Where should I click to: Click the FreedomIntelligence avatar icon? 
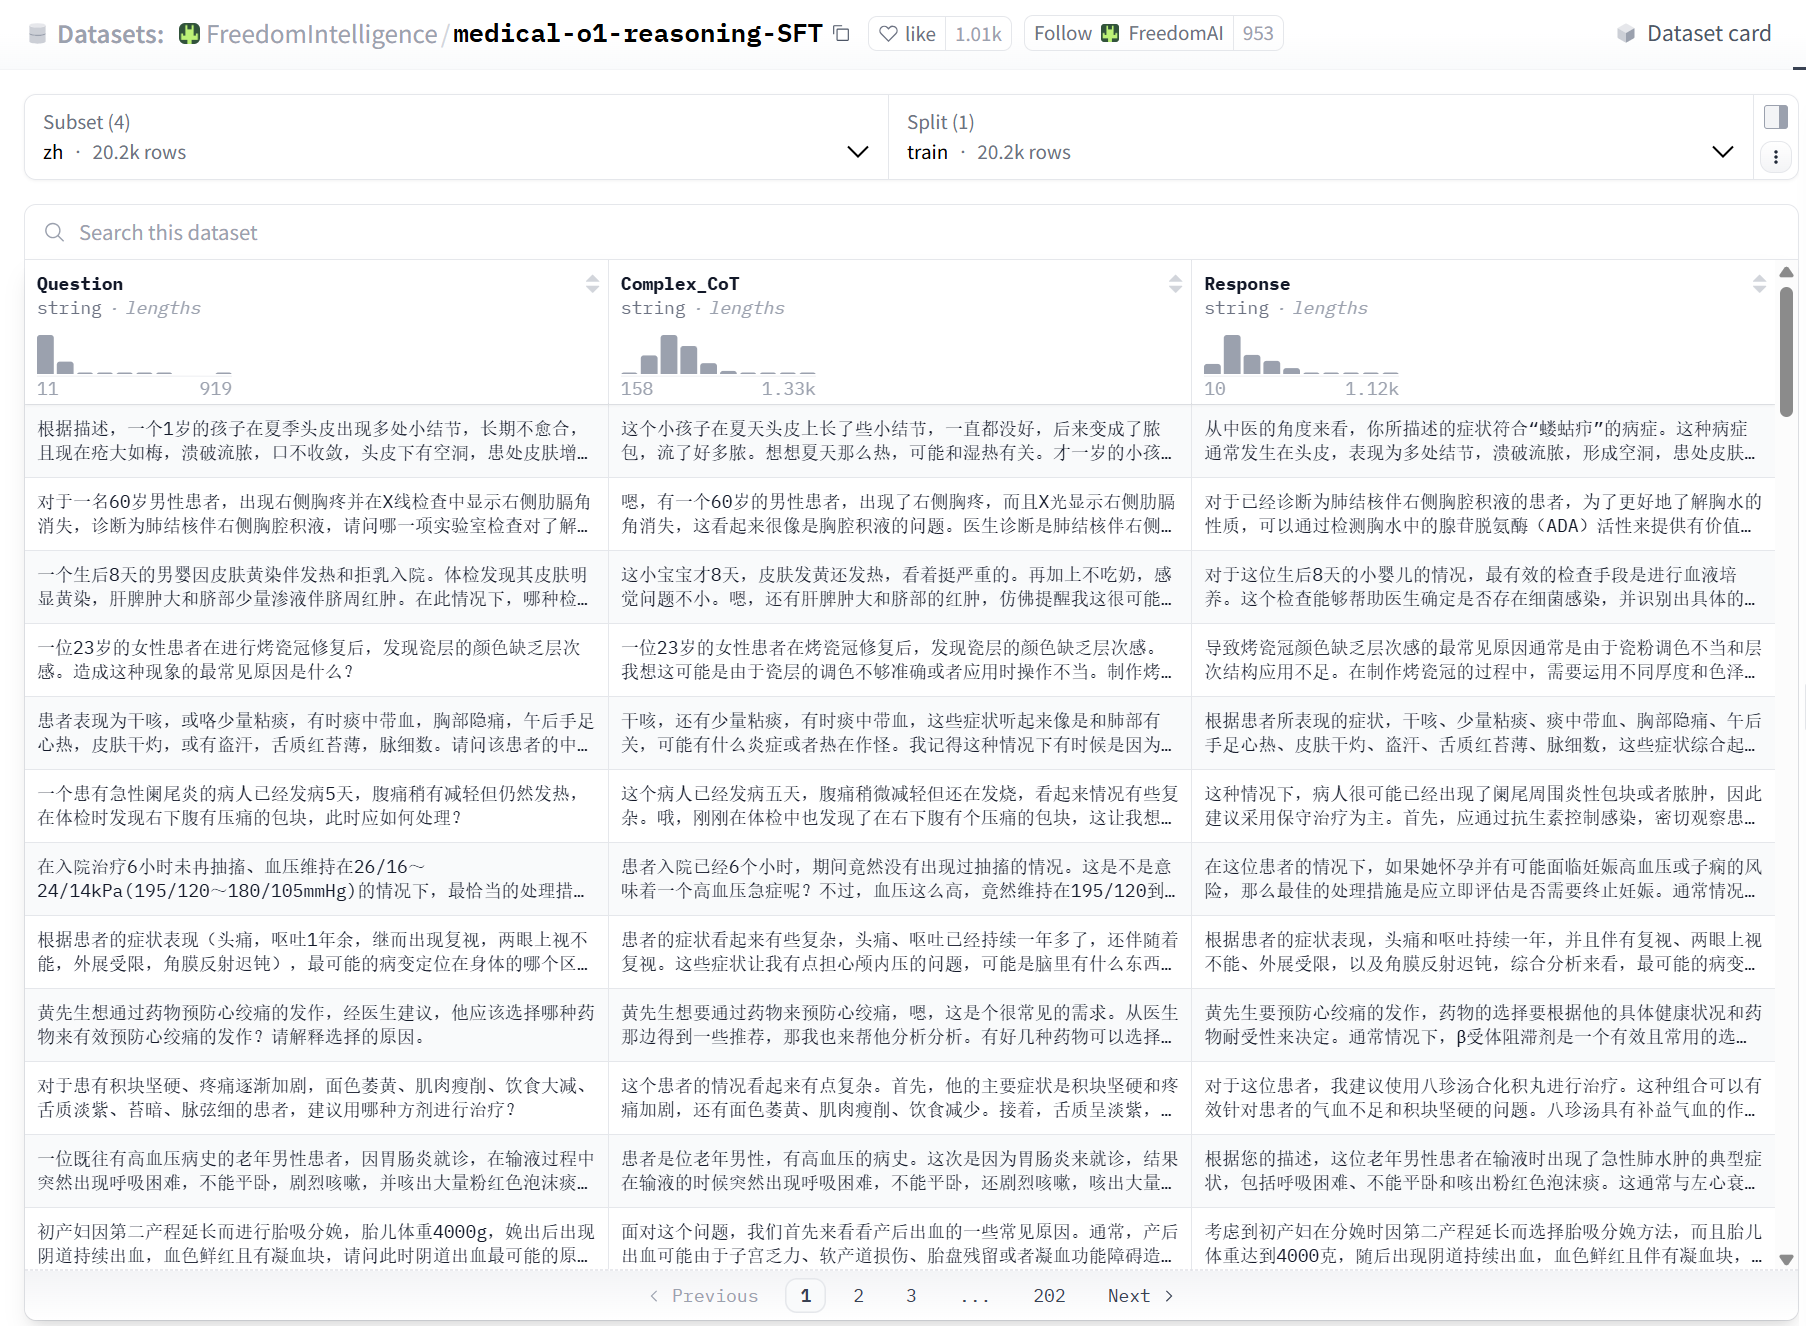[x=189, y=34]
